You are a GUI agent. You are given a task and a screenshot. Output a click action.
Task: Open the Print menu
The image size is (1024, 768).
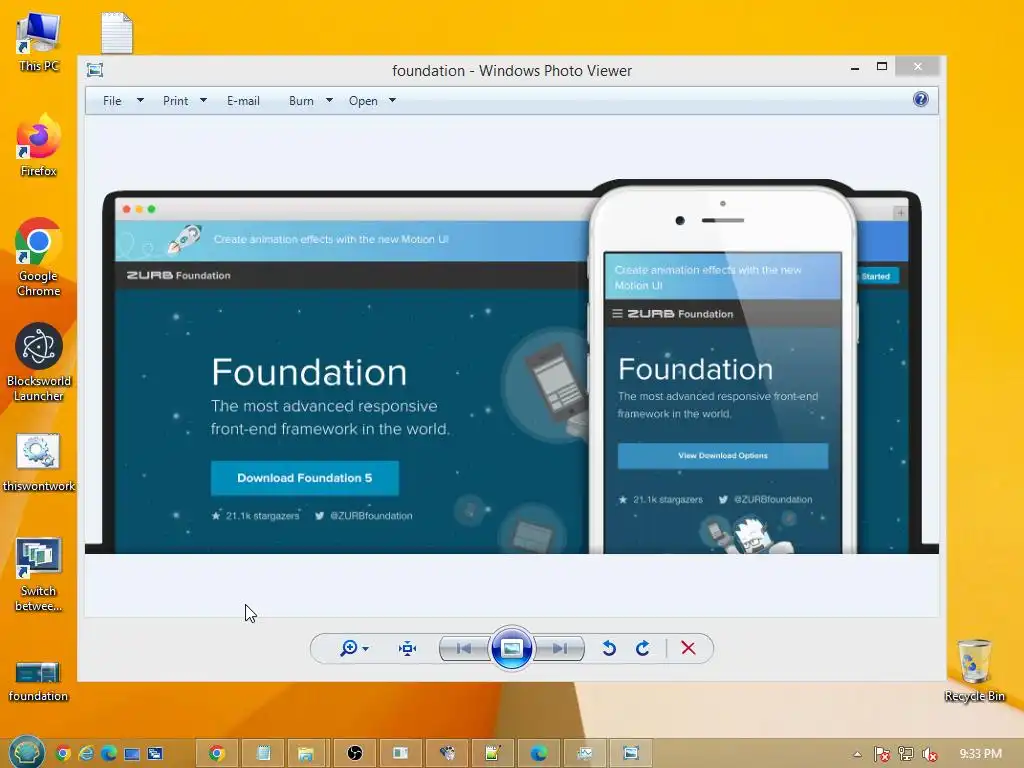tap(176, 101)
